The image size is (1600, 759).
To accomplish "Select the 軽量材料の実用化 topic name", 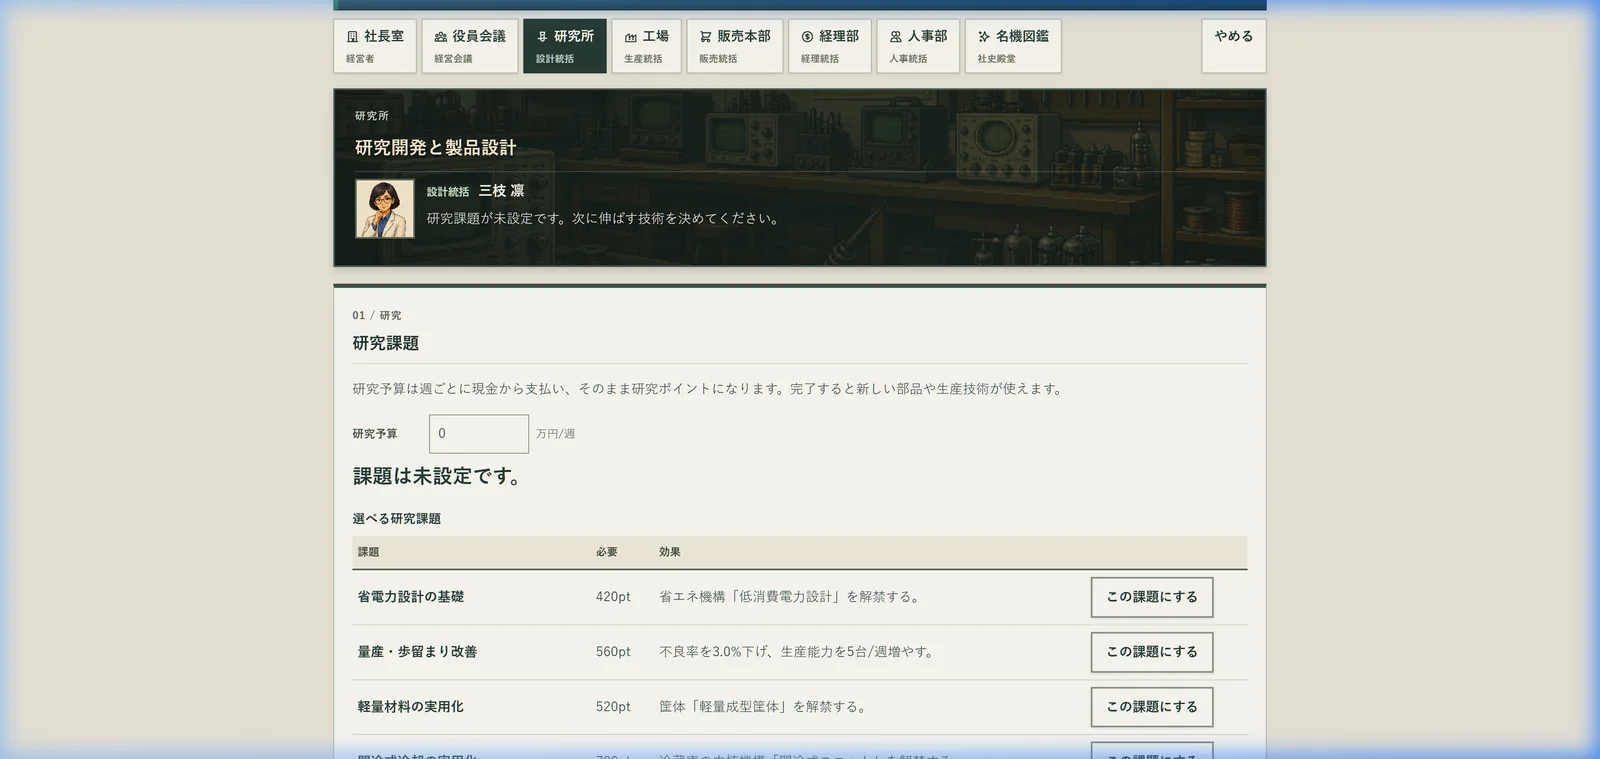I will click(x=411, y=707).
